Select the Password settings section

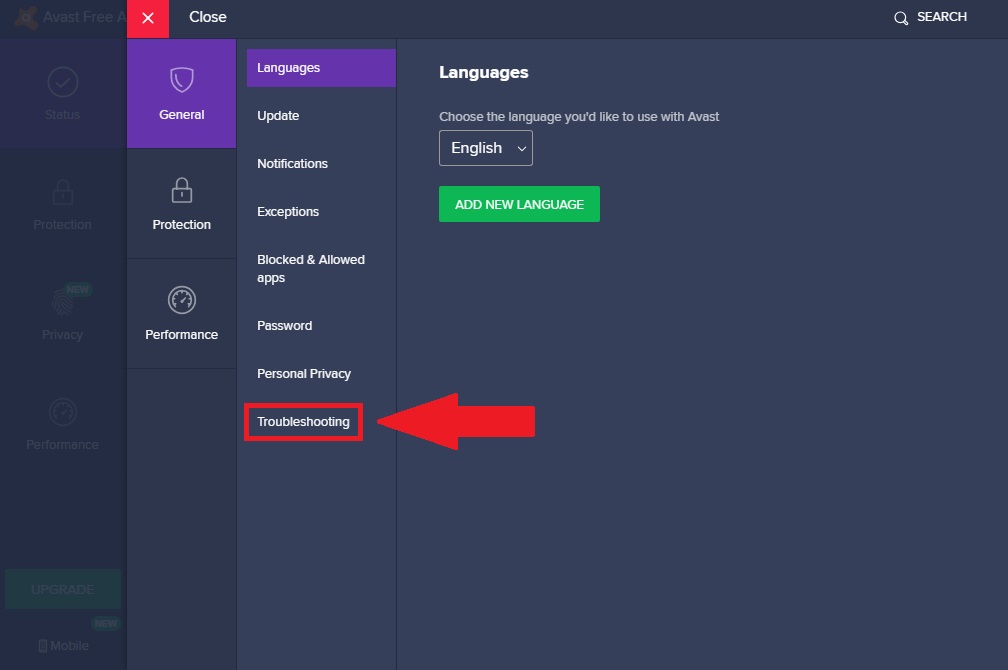(x=284, y=325)
